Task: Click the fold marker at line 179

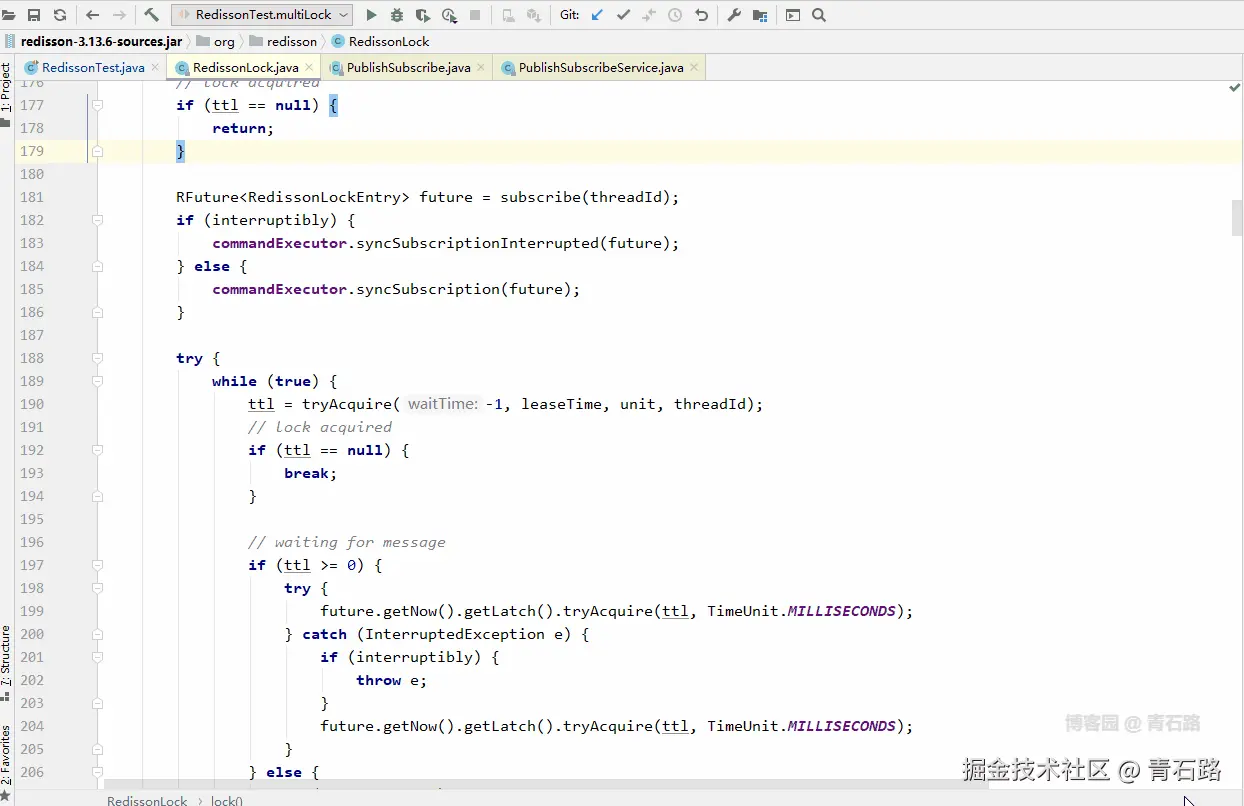Action: tap(98, 151)
